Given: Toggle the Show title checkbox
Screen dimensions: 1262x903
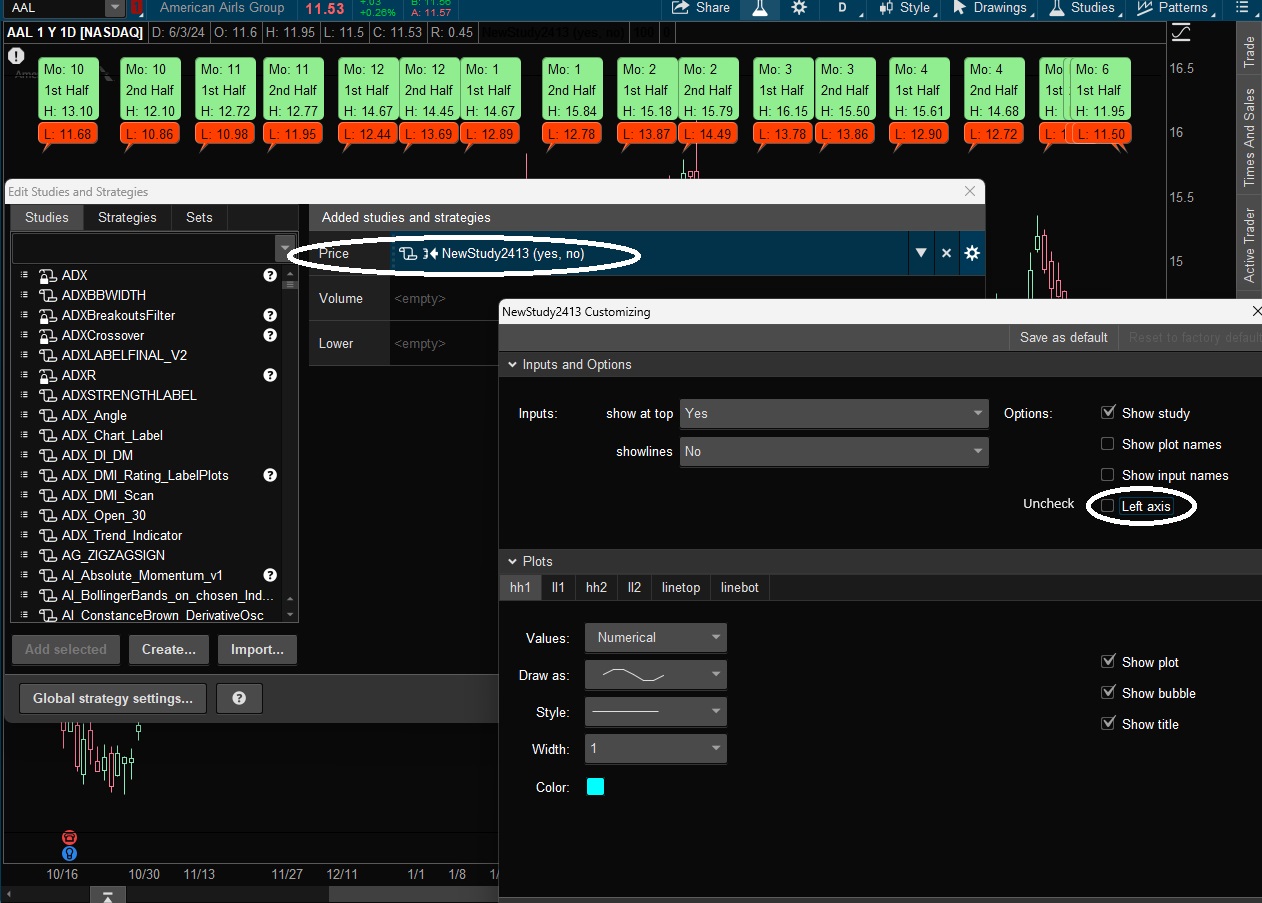Looking at the screenshot, I should point(1107,724).
